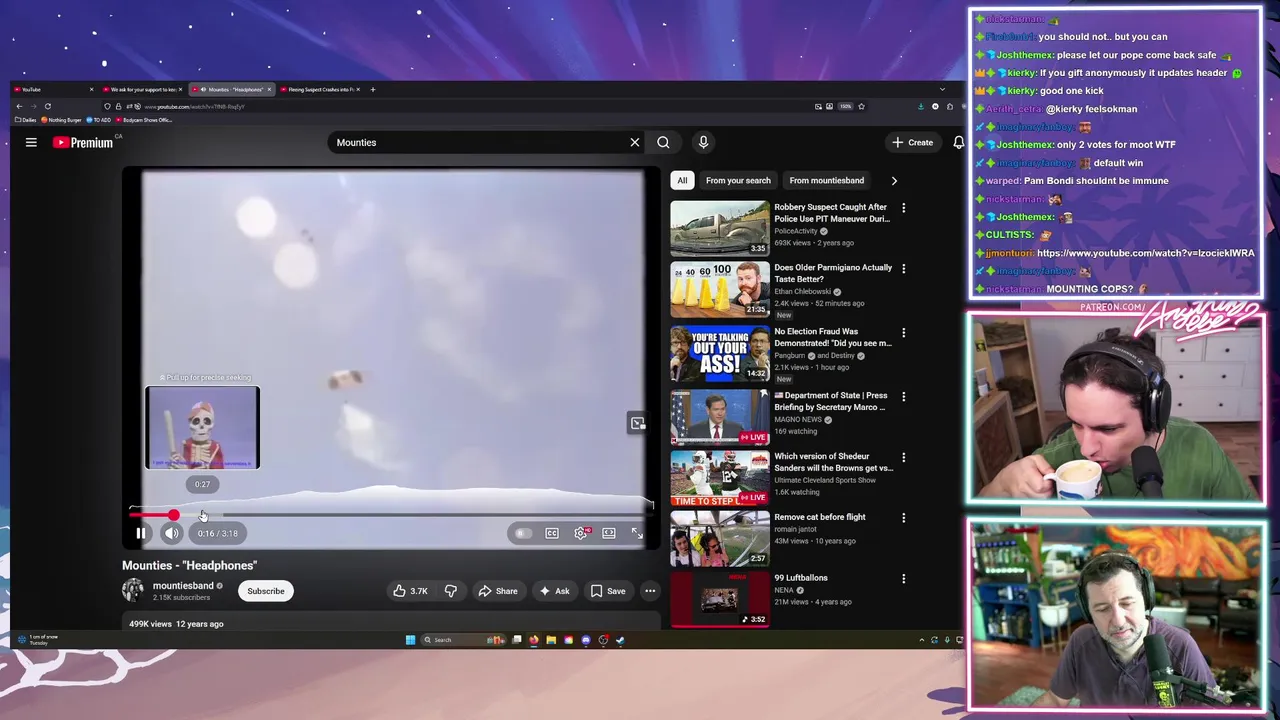
Task: Open the Windows Start menu
Action: [410, 640]
